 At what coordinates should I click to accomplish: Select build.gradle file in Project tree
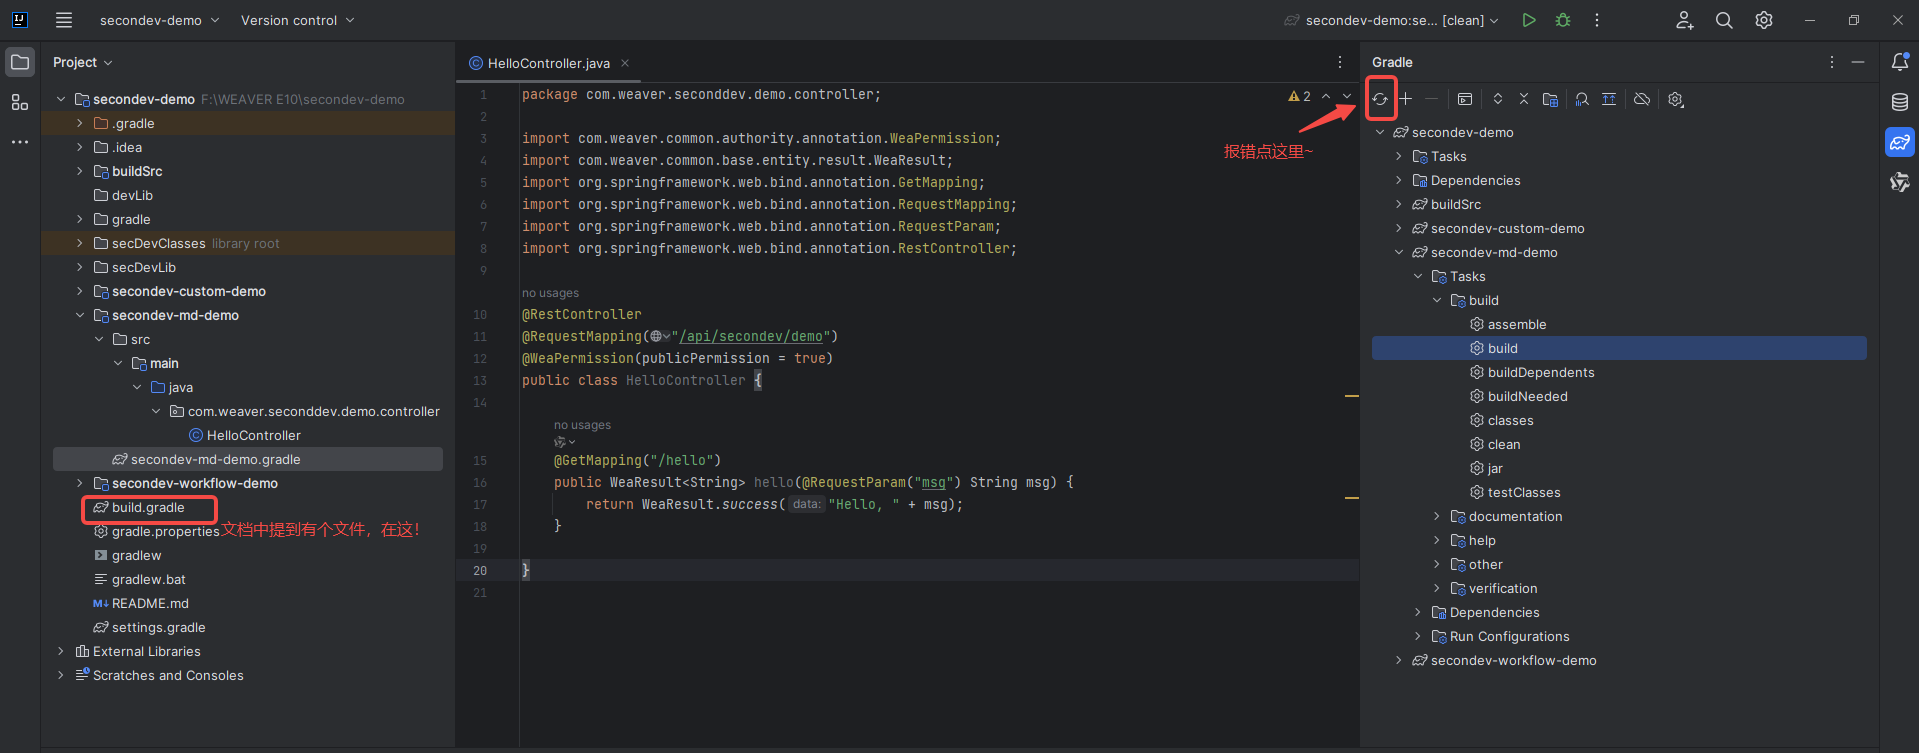(x=148, y=507)
